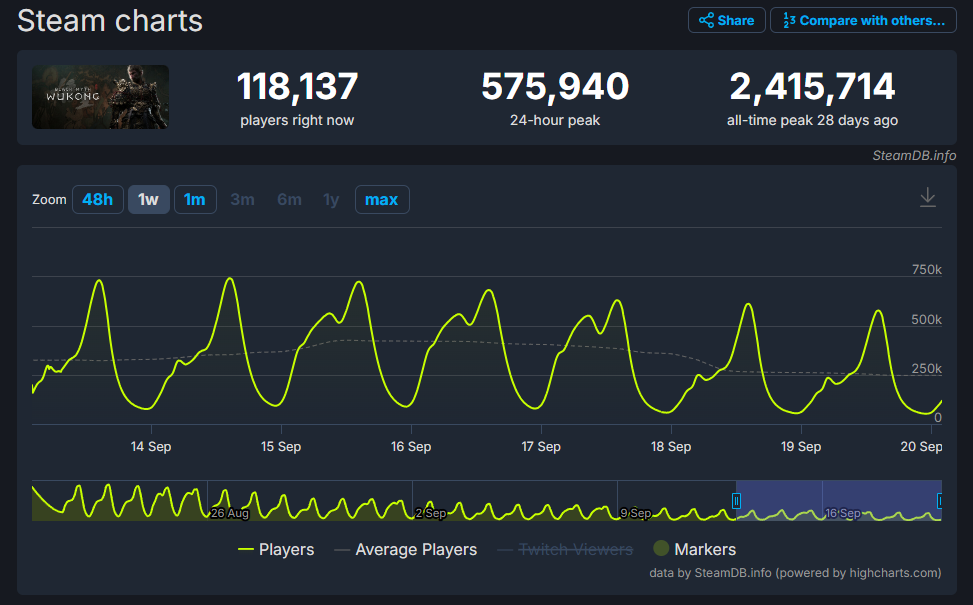Click left navigator range handle

click(x=736, y=501)
